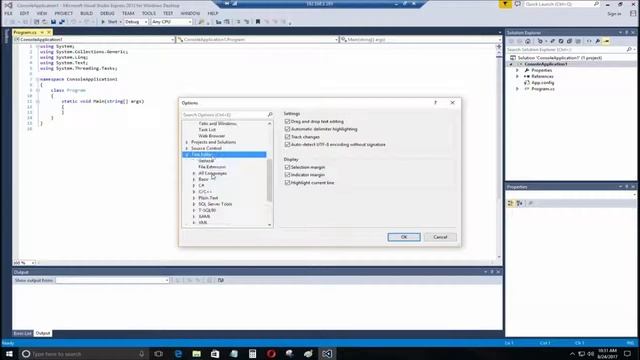Viewport: 640px width, 360px height.
Task: Open the VIEW menu
Action: pyautogui.click(x=42, y=13)
